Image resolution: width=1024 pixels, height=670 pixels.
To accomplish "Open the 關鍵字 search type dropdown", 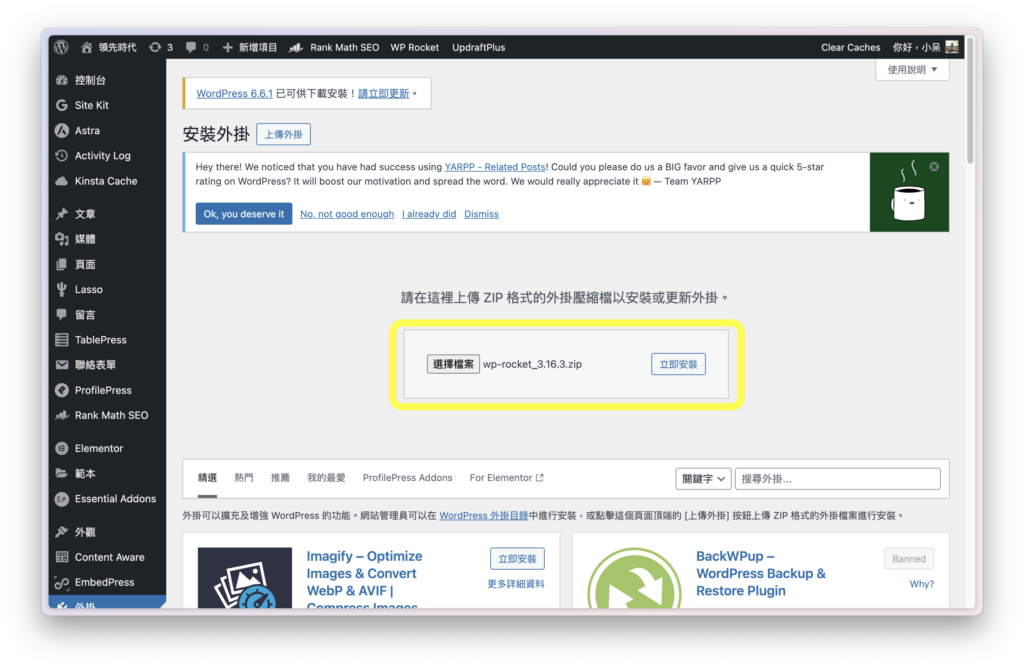I will 703,479.
